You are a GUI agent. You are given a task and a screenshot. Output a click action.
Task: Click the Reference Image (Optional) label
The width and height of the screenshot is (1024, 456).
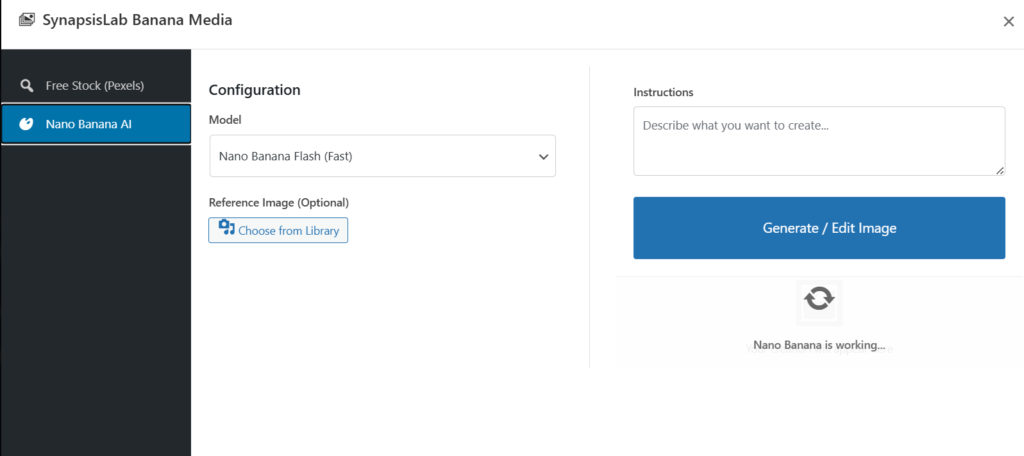278,202
